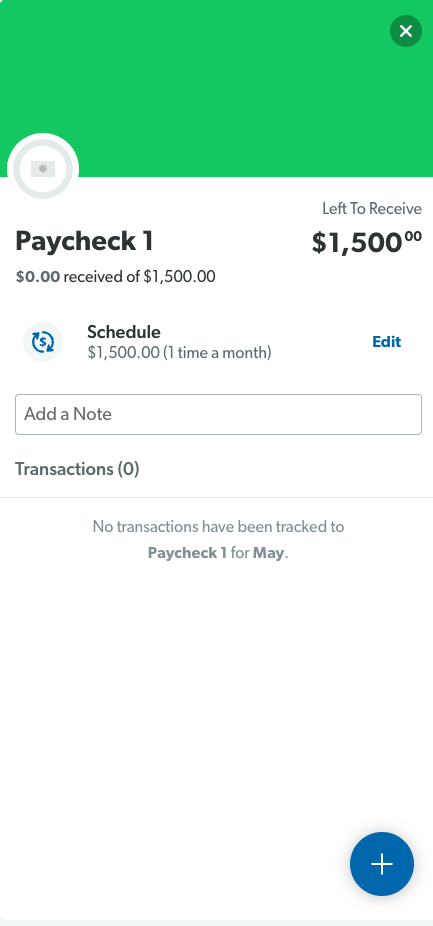Click the Paycheck 1 title

(x=84, y=241)
